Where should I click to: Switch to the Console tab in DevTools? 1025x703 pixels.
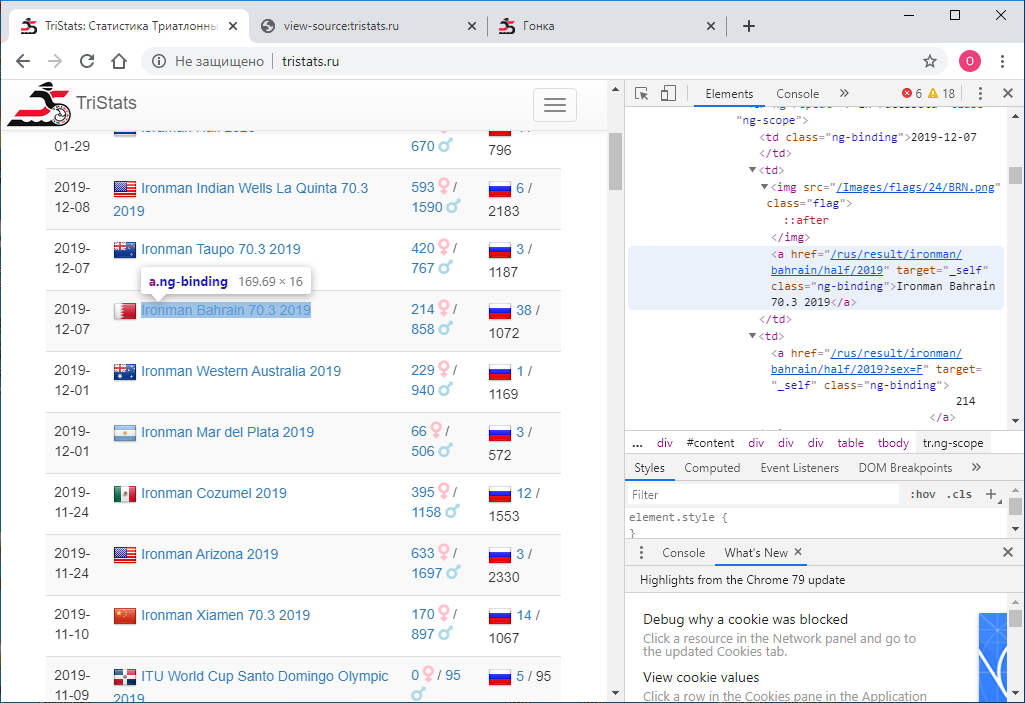(x=797, y=92)
